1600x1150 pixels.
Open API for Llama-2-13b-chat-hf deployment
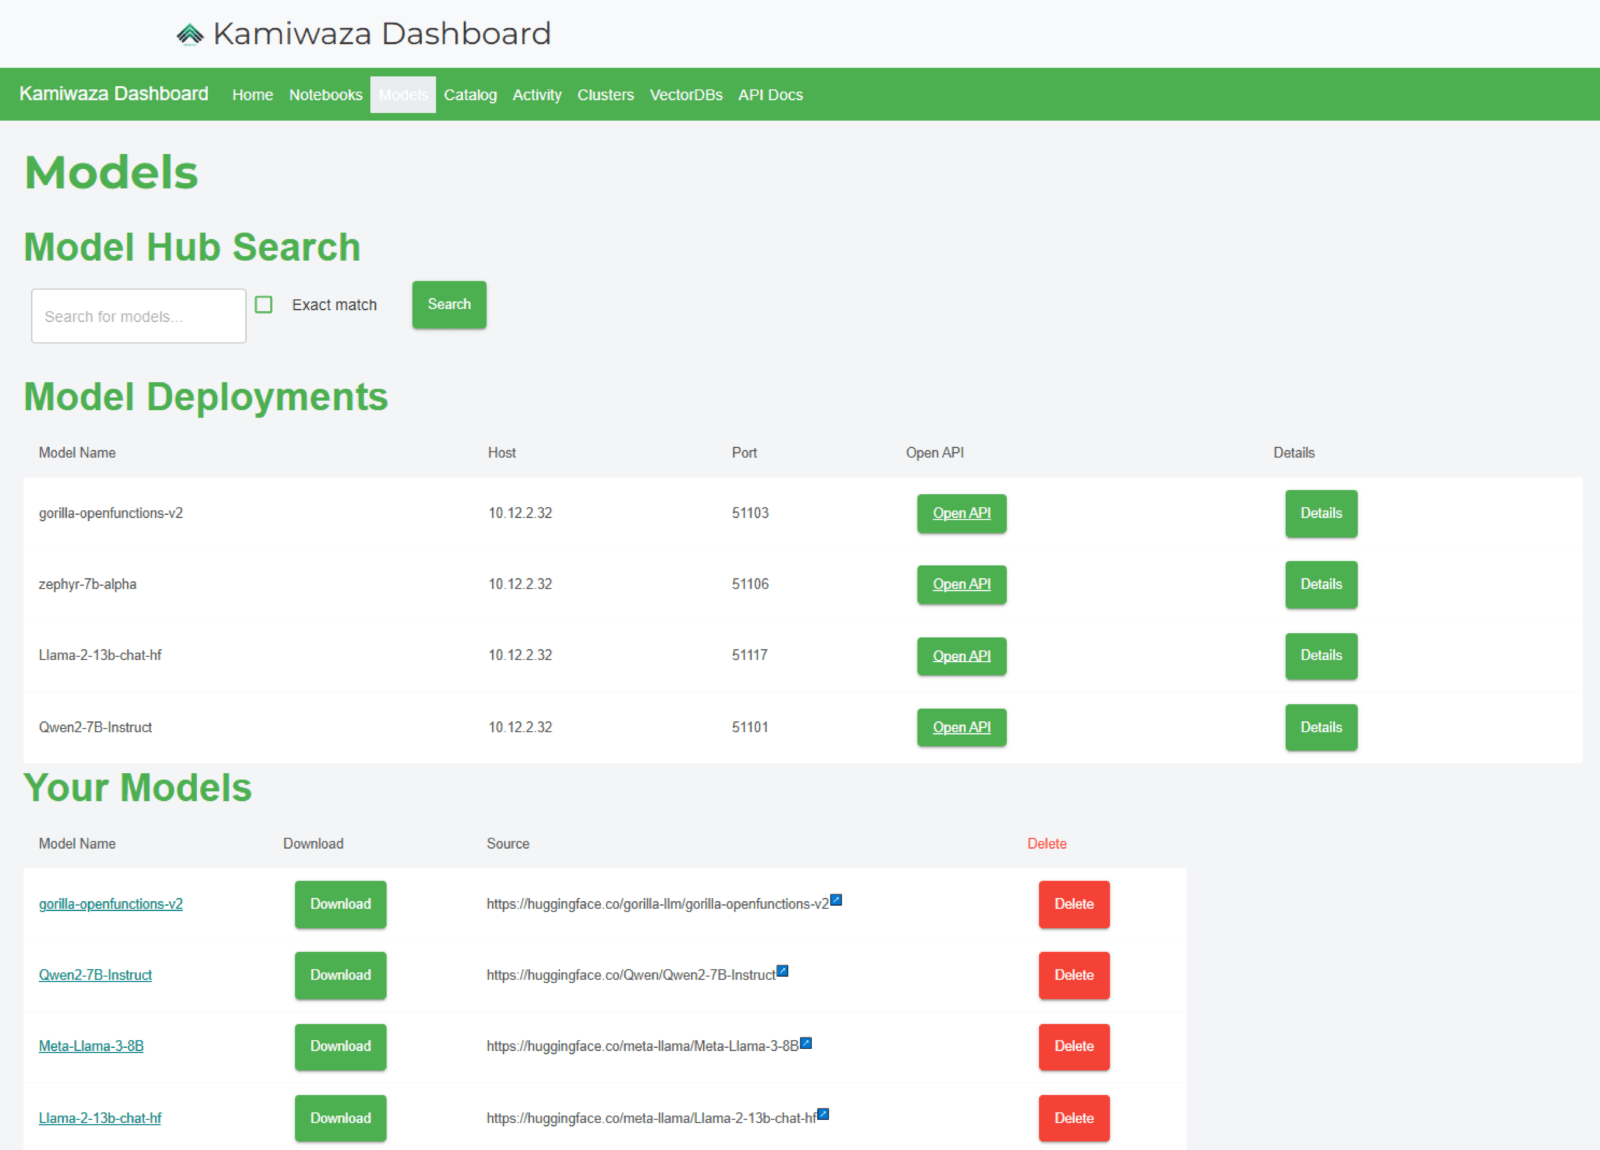coord(961,657)
